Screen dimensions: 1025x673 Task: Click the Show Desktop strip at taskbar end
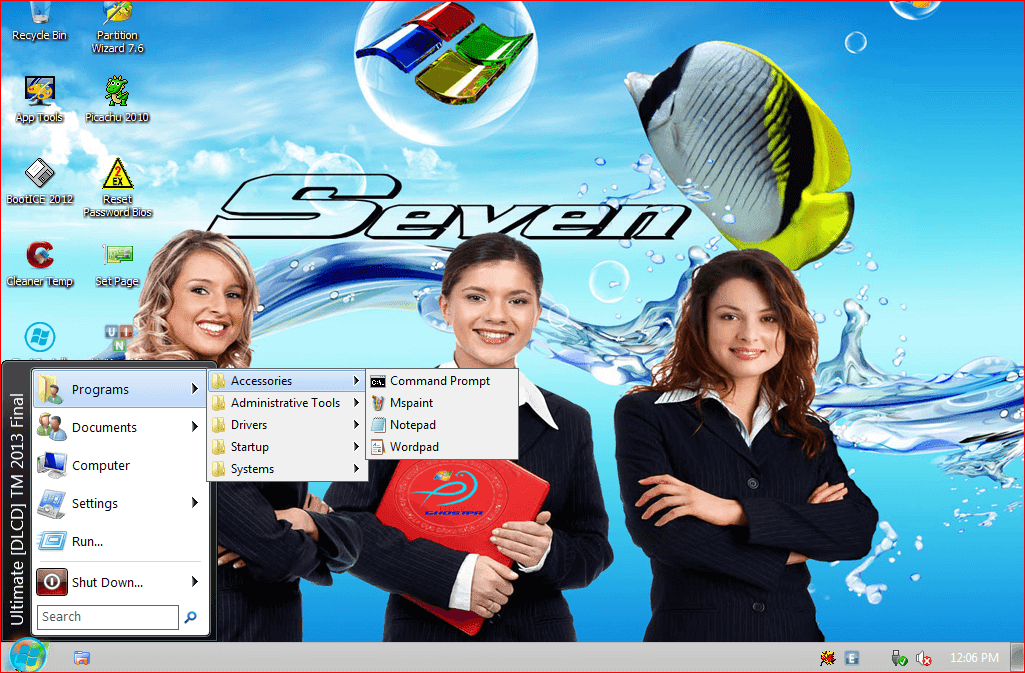pos(1017,657)
